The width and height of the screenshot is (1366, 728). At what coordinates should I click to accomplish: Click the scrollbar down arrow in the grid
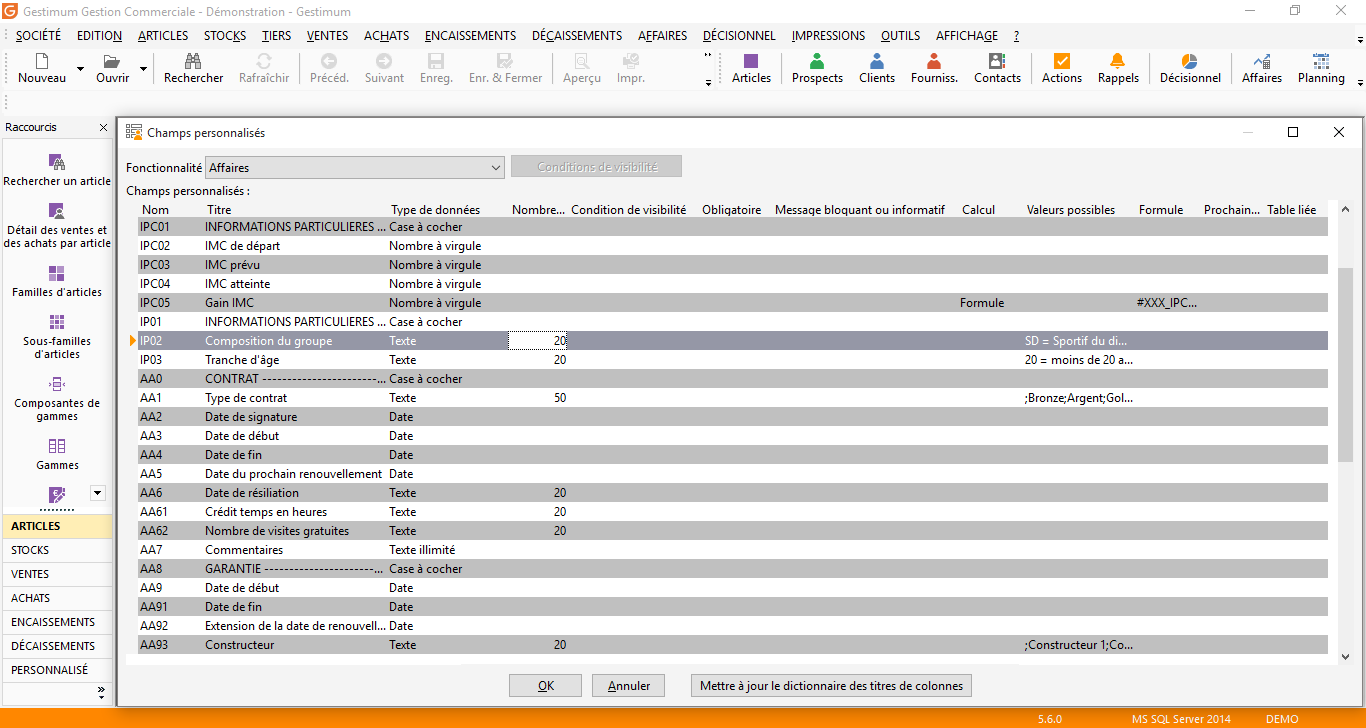[1345, 656]
